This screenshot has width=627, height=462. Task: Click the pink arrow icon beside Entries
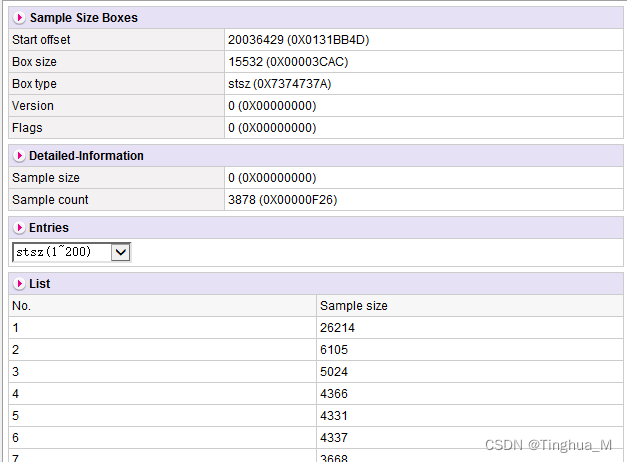pyautogui.click(x=19, y=228)
